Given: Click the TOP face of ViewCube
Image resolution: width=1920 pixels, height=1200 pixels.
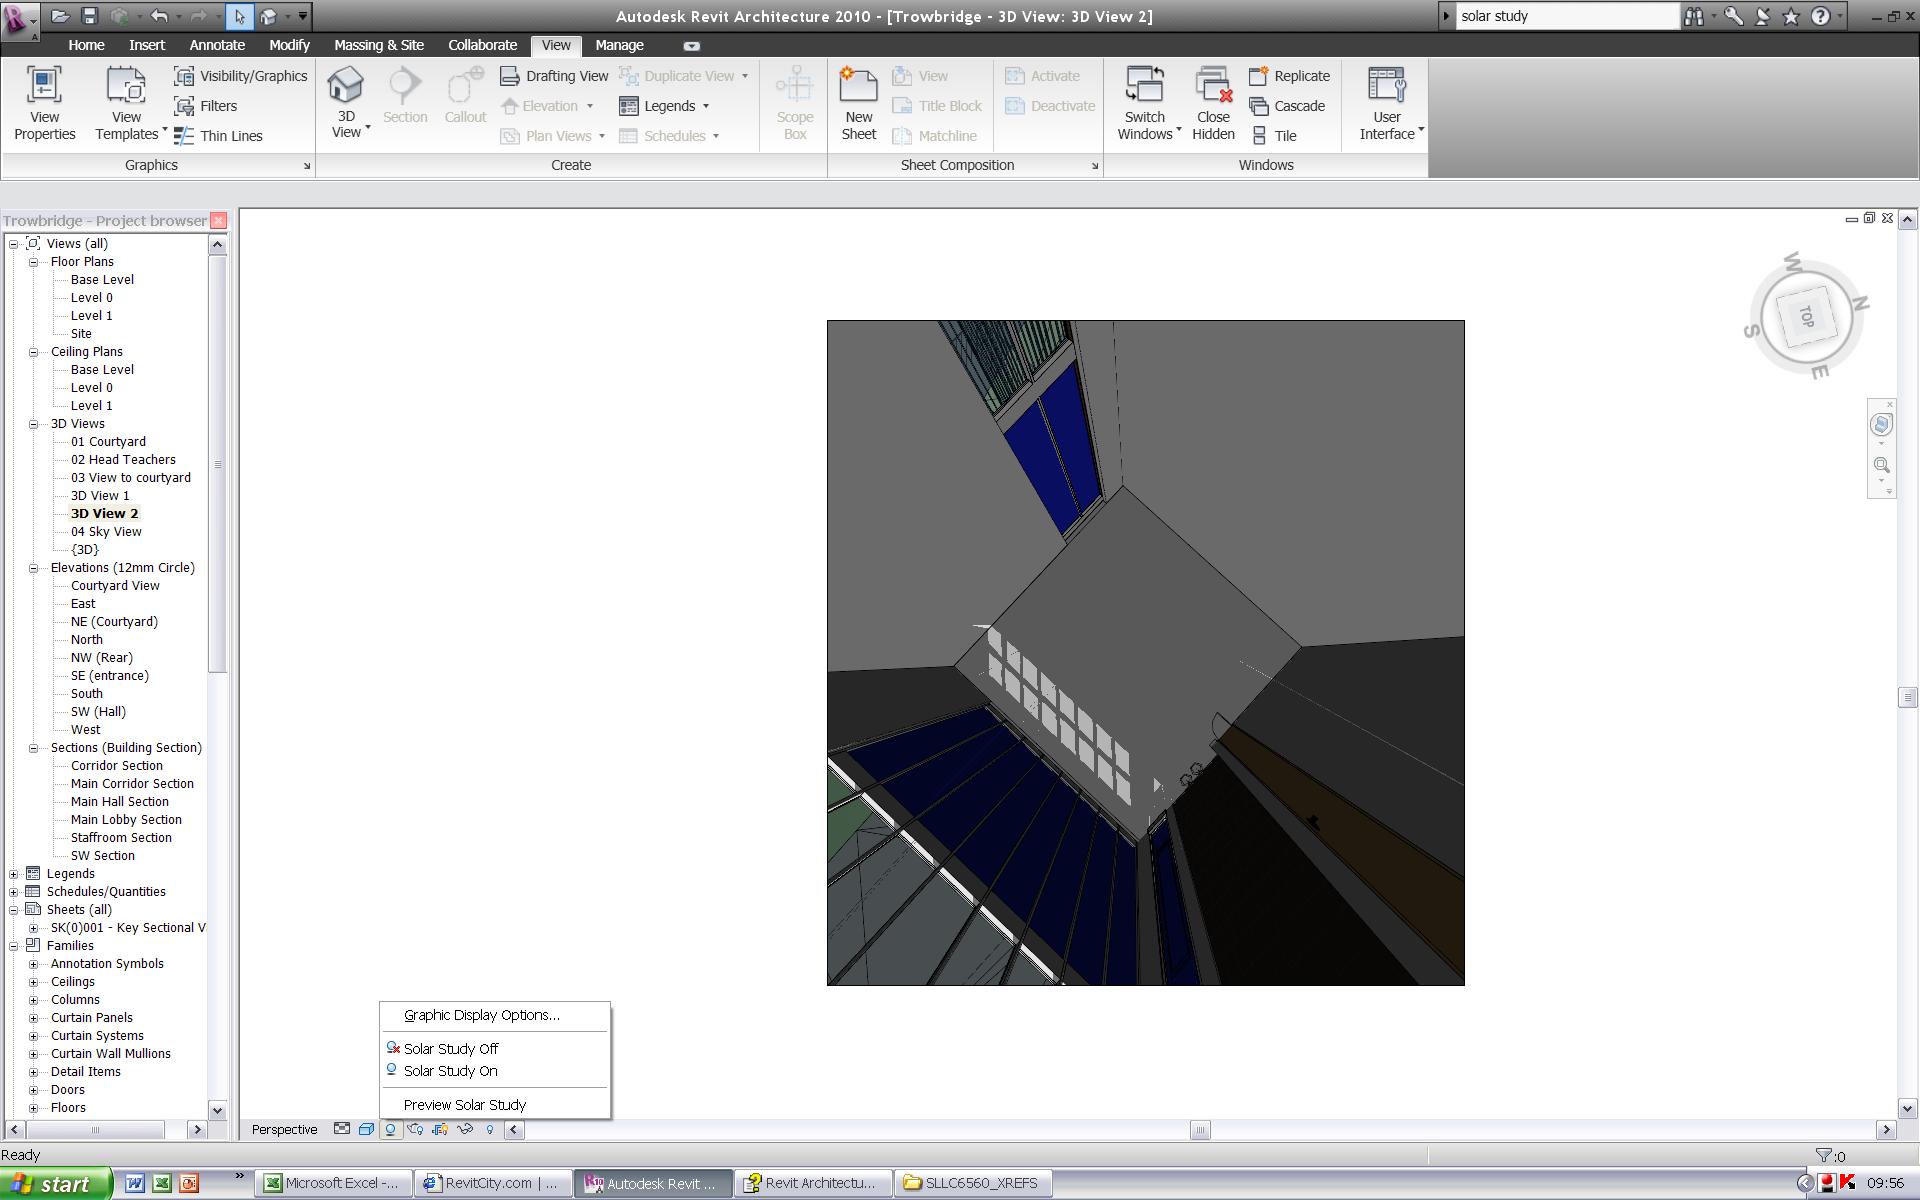Looking at the screenshot, I should pos(1806,317).
